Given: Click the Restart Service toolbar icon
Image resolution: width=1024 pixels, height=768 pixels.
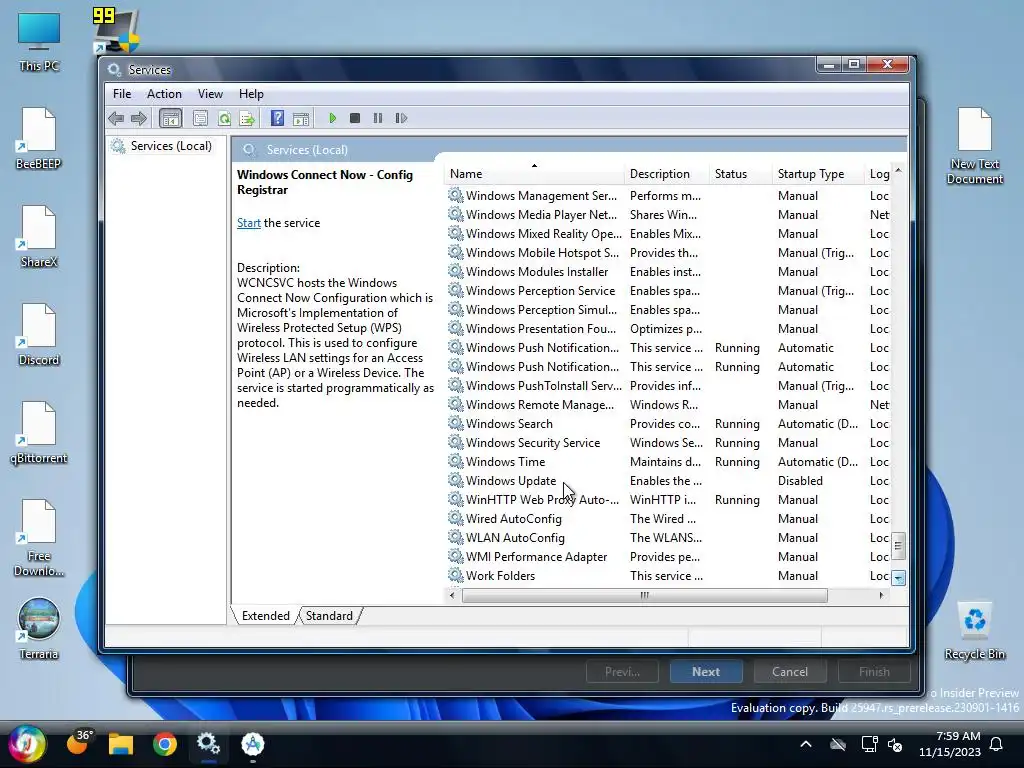Looking at the screenshot, I should click(x=401, y=118).
